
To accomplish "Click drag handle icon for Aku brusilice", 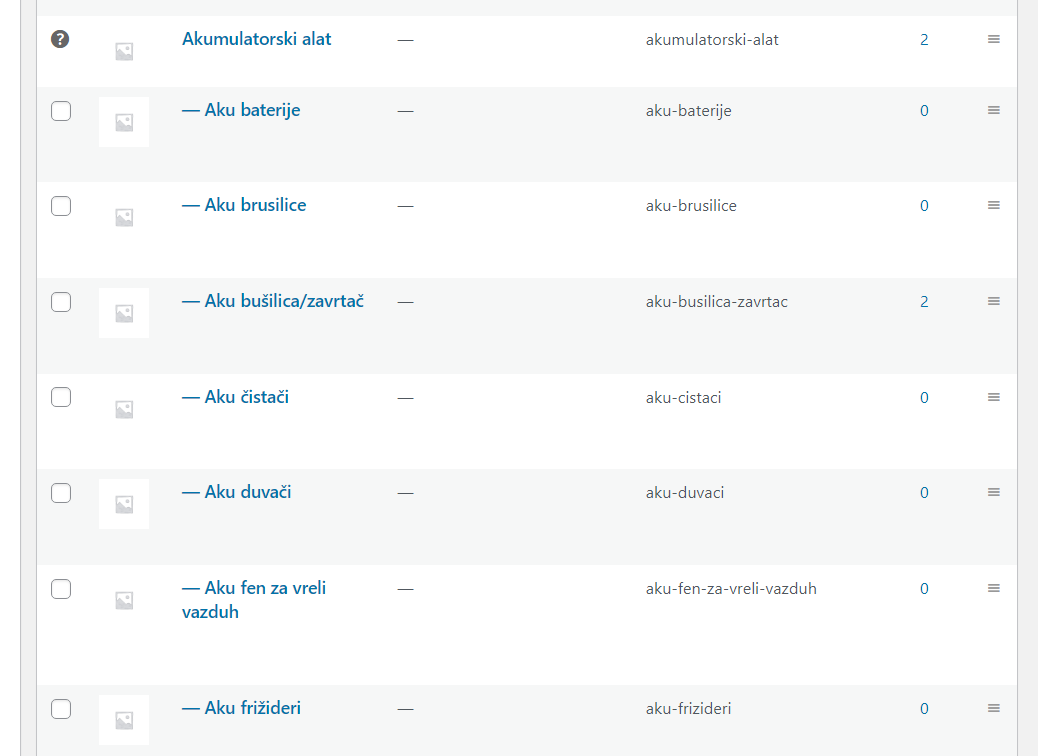I will pos(994,205).
